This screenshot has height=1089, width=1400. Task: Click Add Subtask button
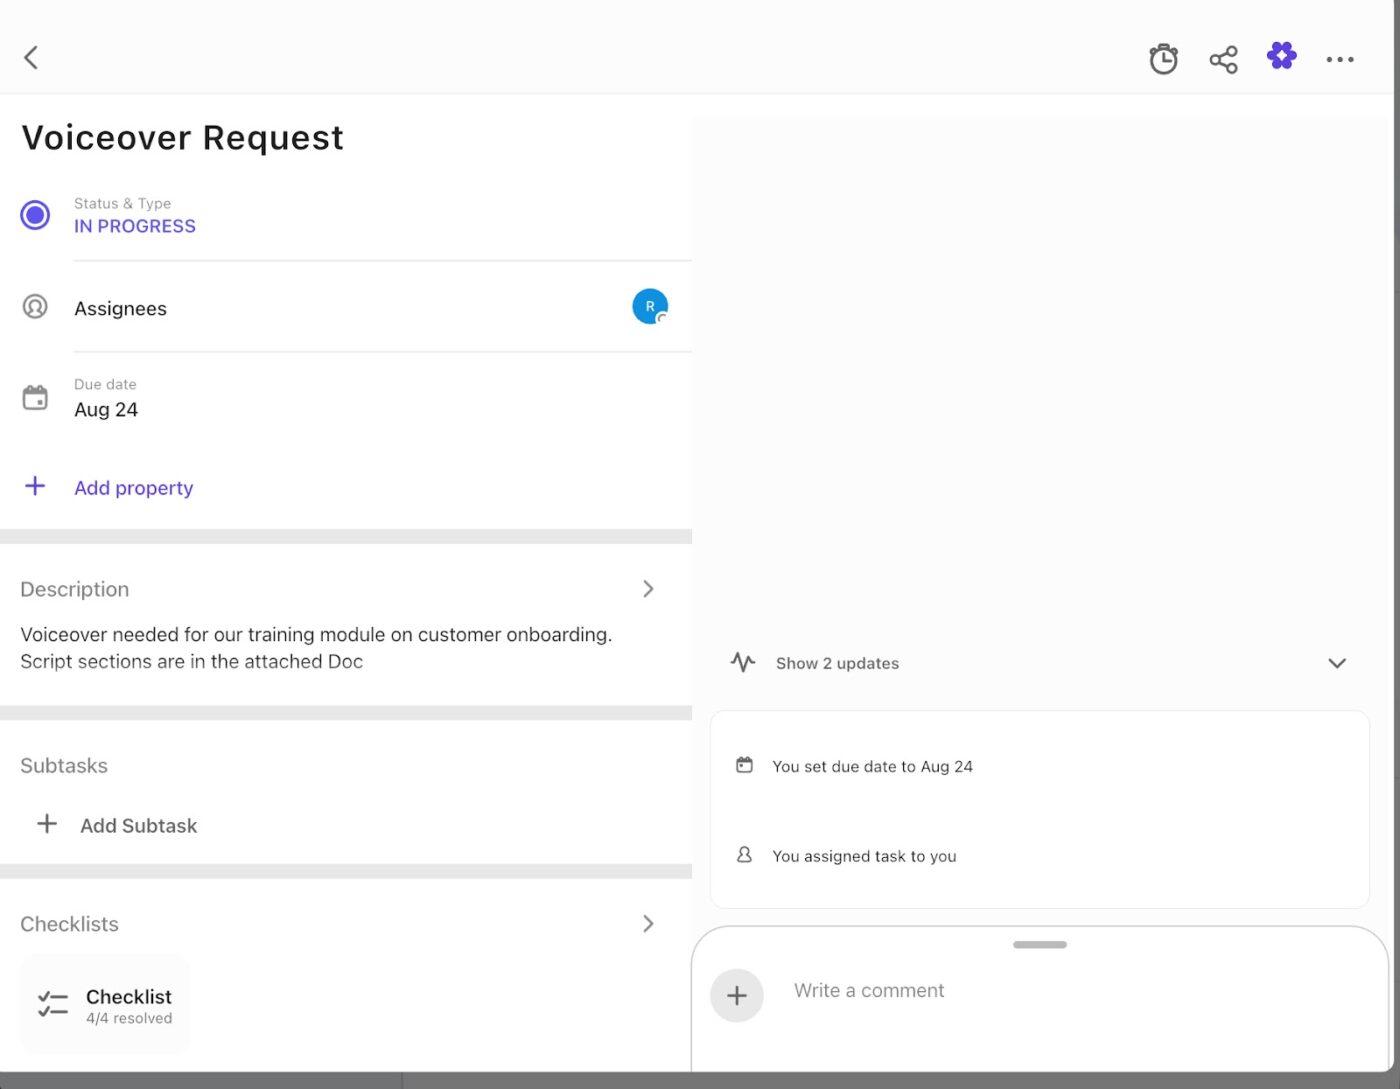point(138,826)
